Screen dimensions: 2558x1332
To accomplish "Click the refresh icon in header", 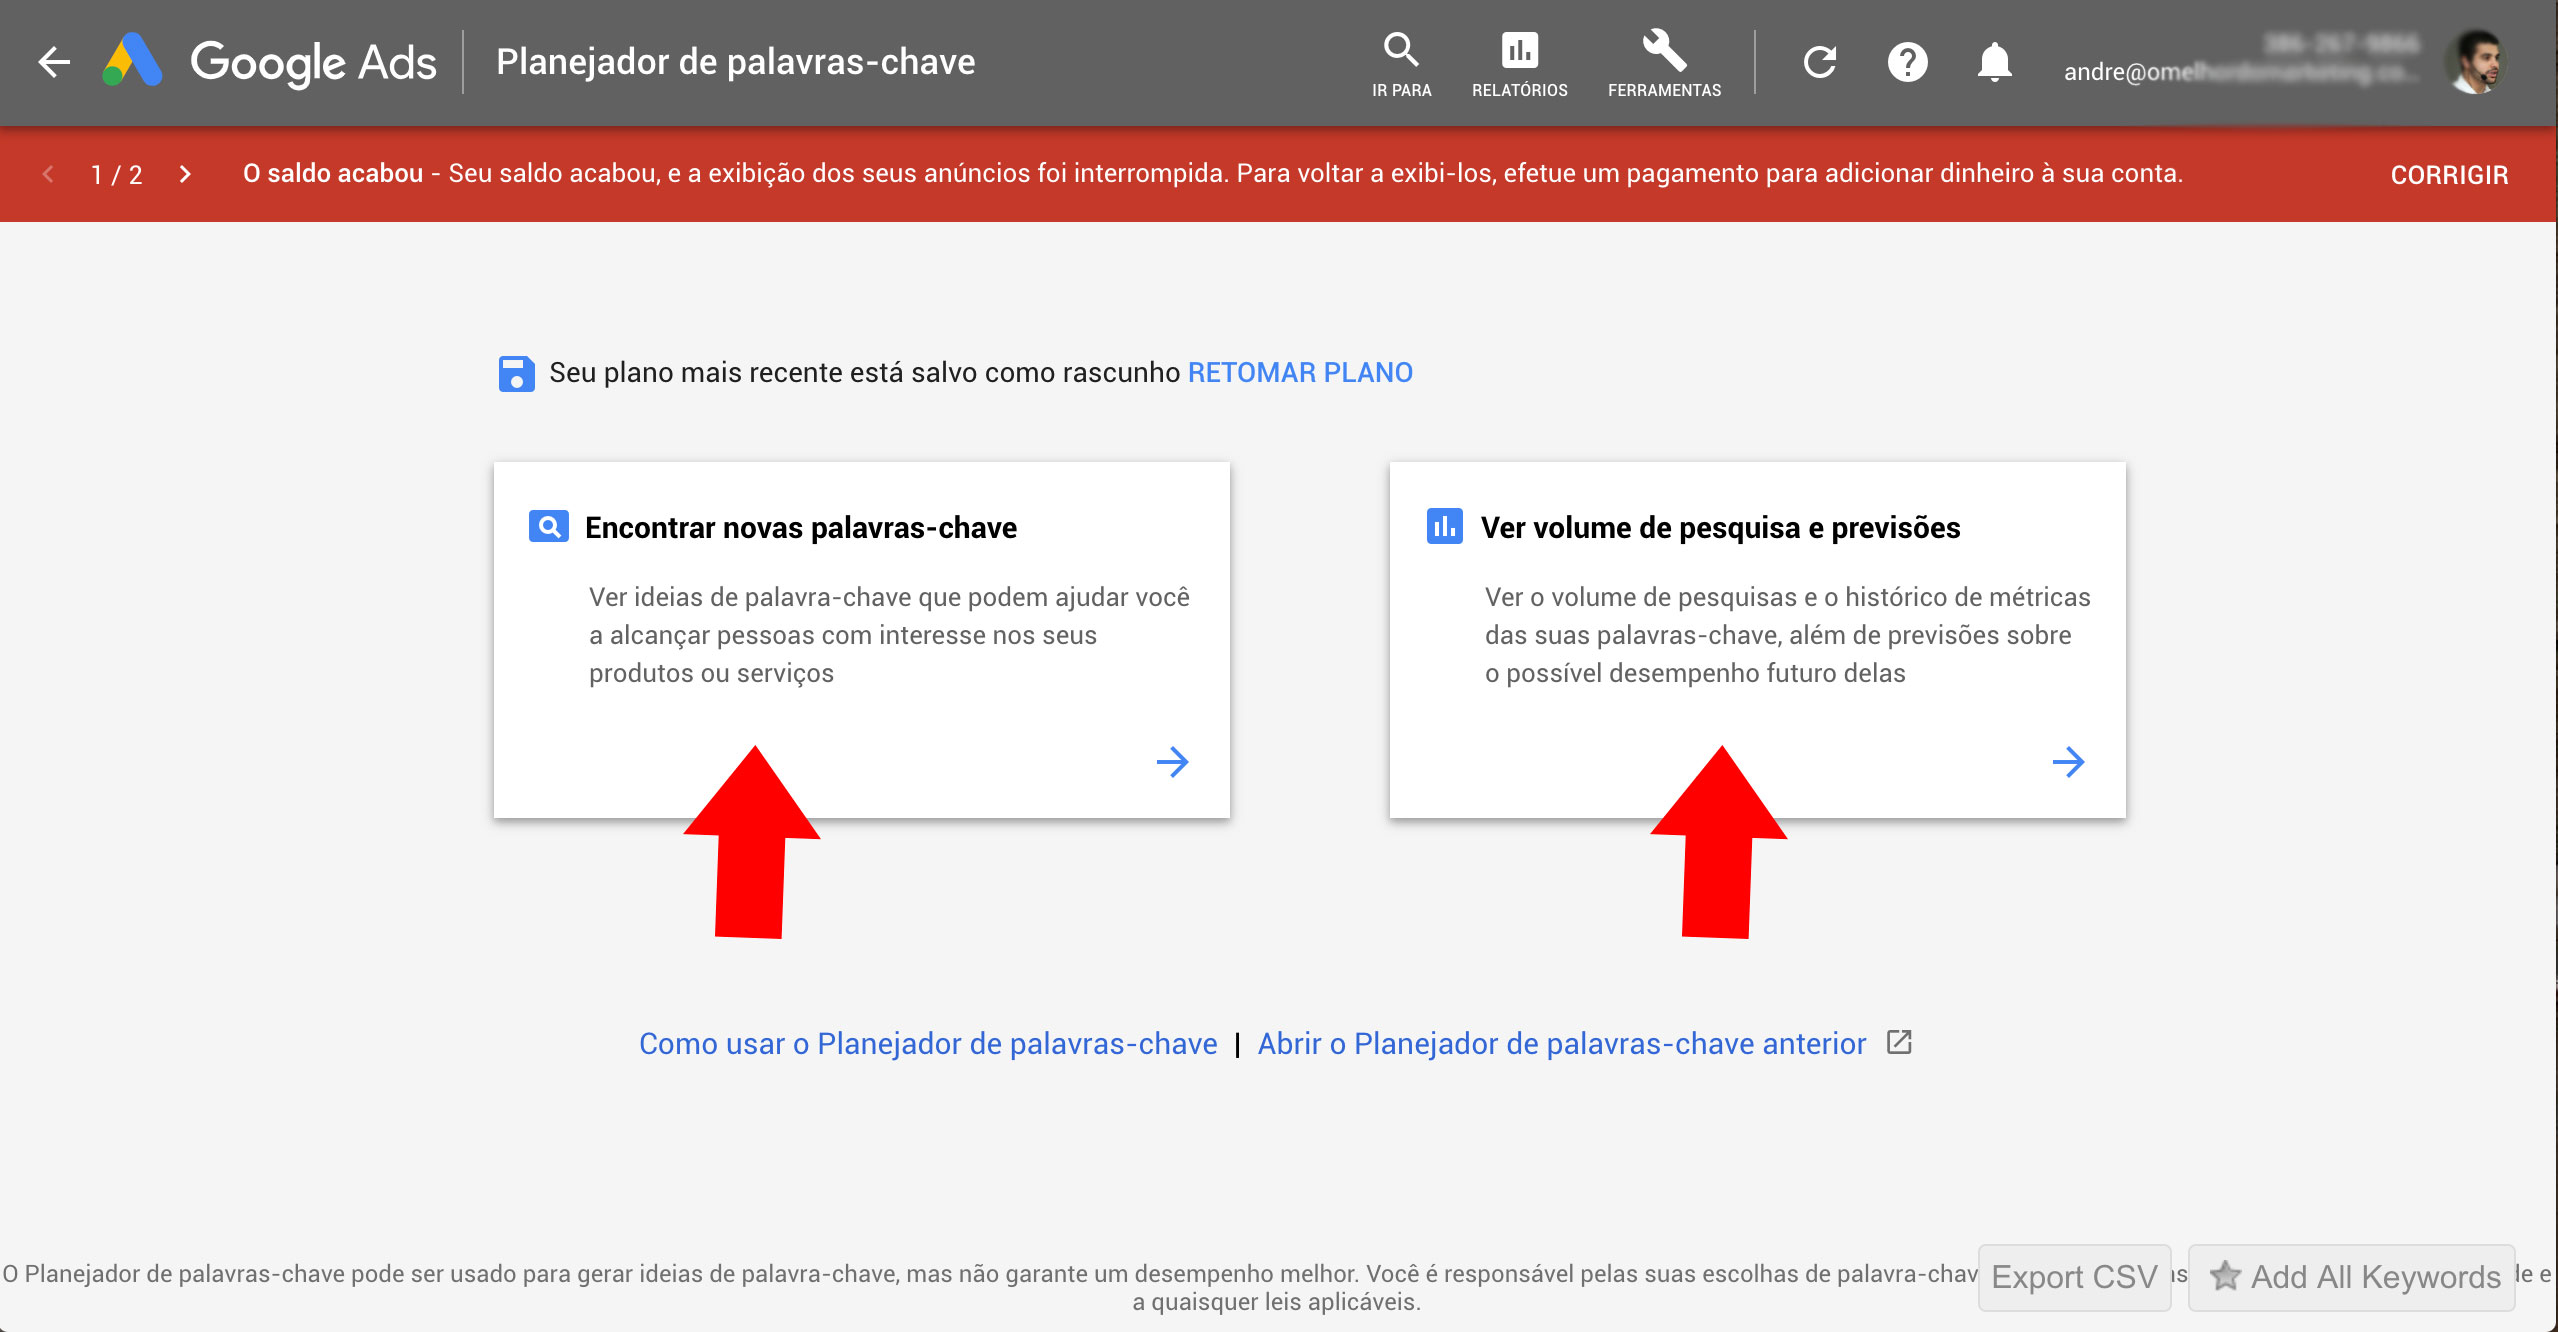I will tap(1820, 62).
